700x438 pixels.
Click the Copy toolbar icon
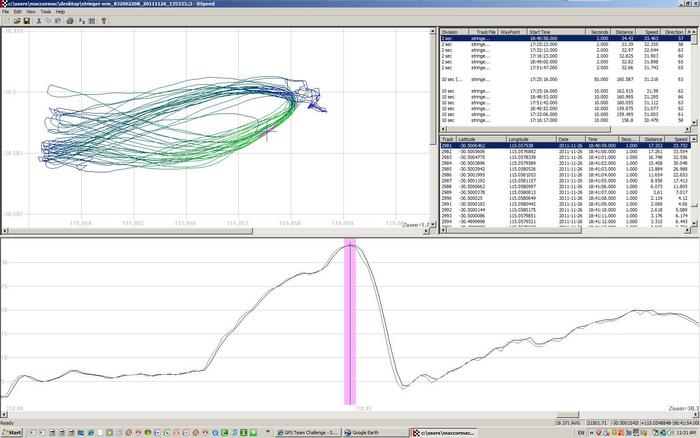pyautogui.click(x=47, y=20)
